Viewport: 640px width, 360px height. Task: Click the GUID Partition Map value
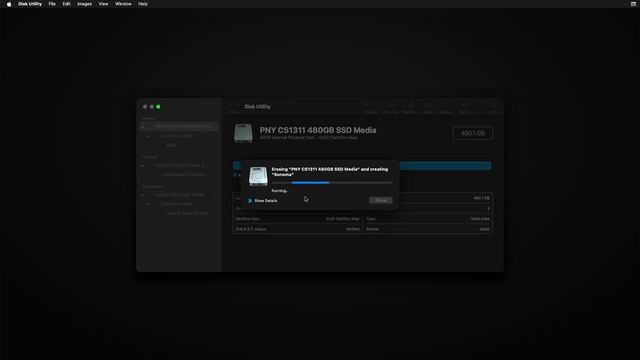click(342, 219)
